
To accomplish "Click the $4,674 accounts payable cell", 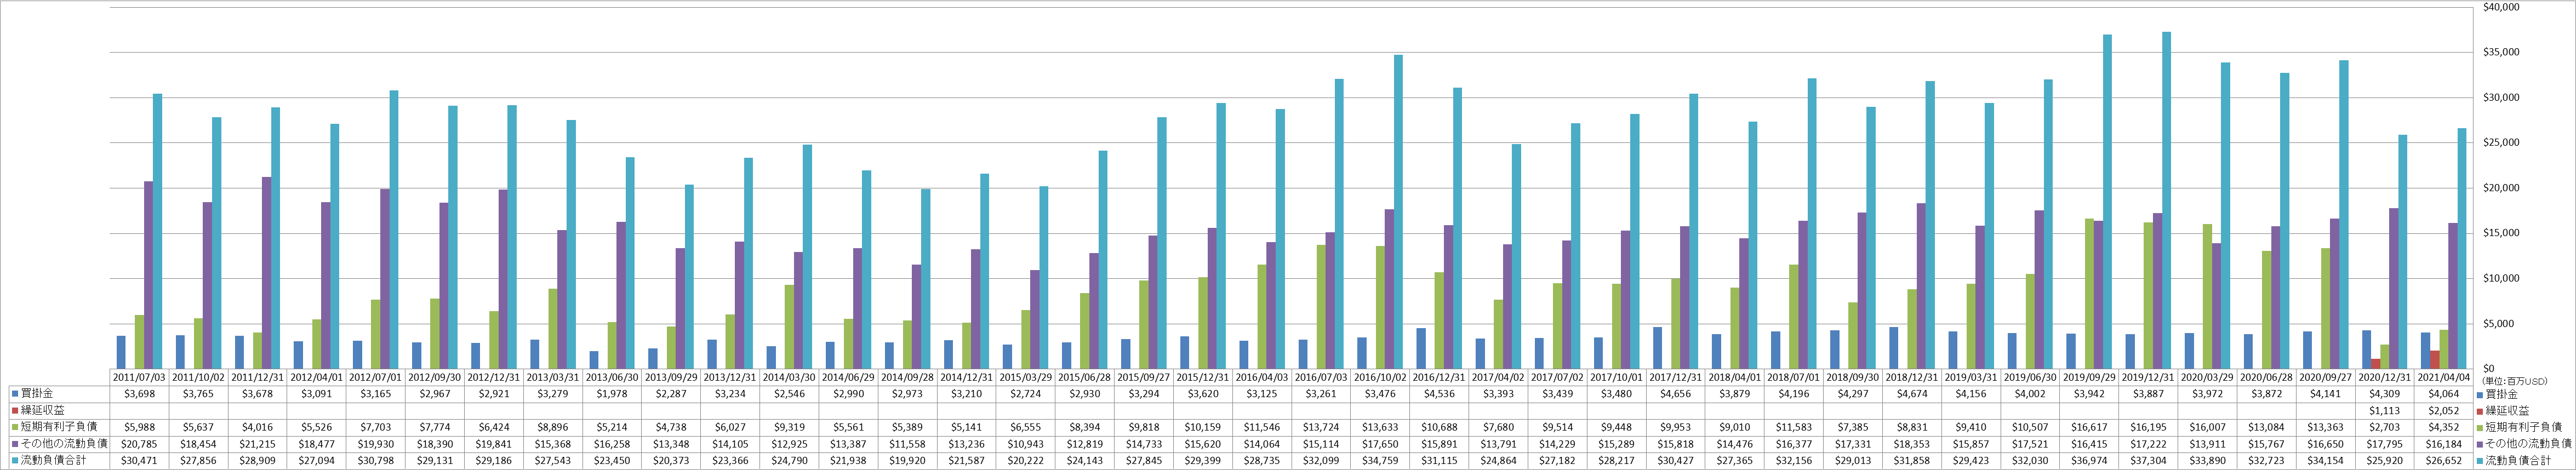I will click(x=1913, y=394).
